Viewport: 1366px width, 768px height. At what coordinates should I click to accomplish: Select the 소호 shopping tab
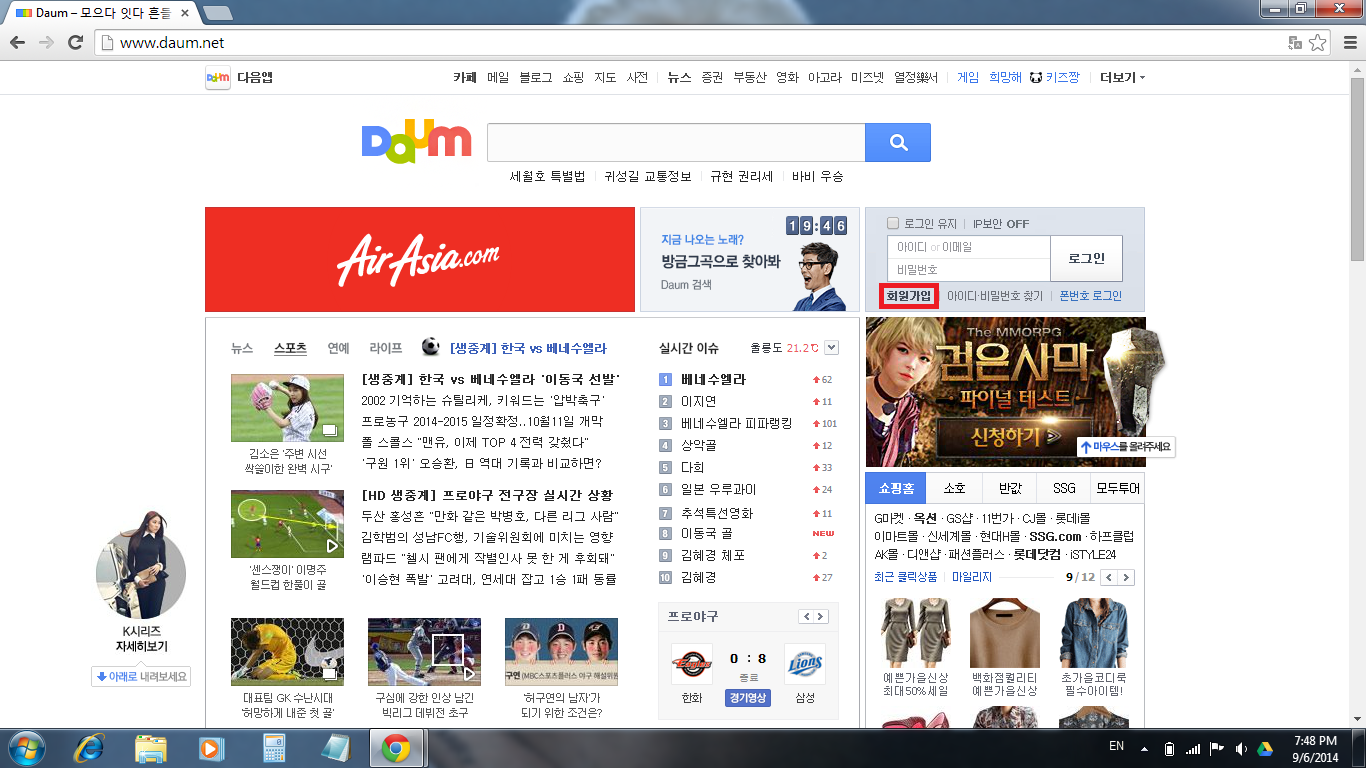pos(954,489)
